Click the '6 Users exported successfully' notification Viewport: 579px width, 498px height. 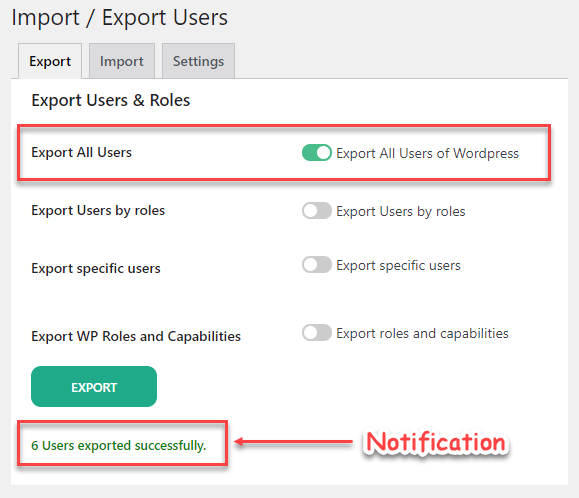tap(119, 445)
